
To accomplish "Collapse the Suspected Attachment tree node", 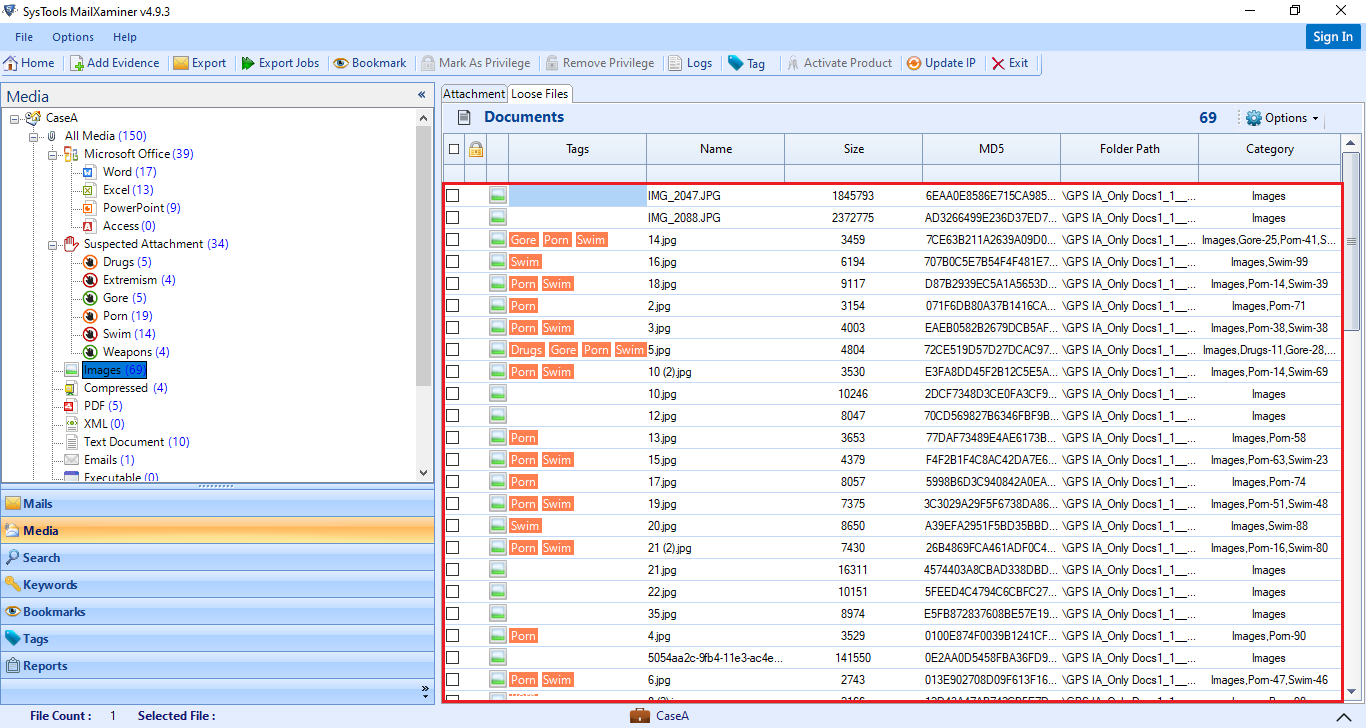I will point(52,244).
